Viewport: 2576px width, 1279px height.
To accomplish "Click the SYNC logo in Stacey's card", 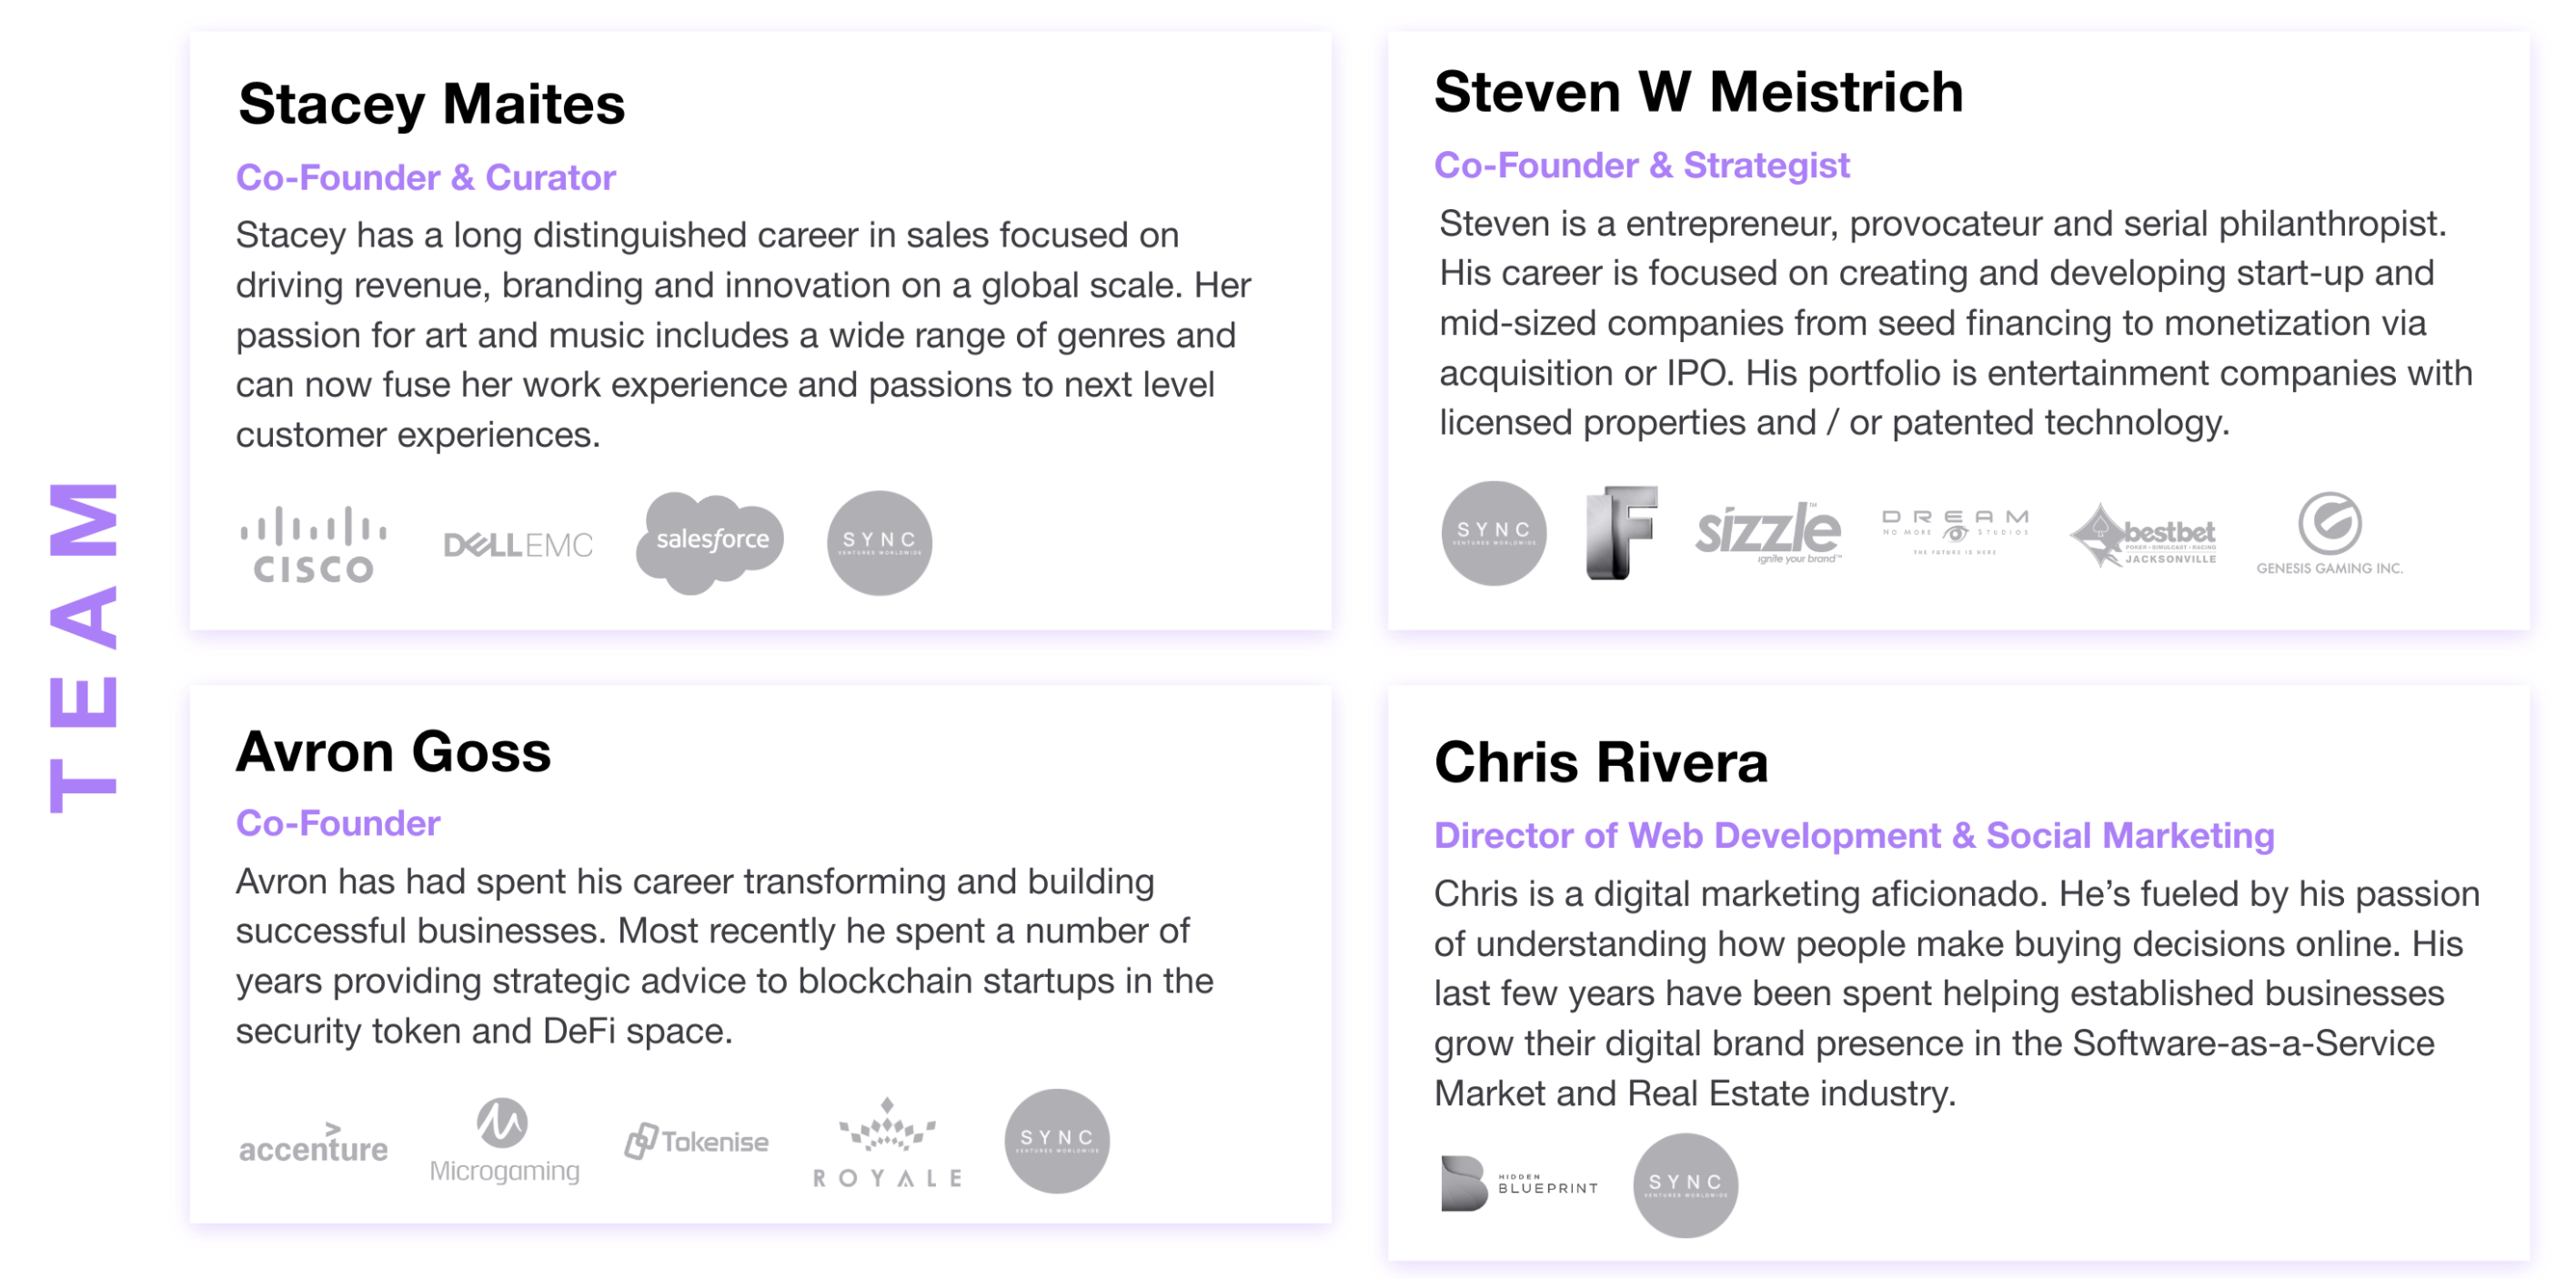I will (x=879, y=543).
